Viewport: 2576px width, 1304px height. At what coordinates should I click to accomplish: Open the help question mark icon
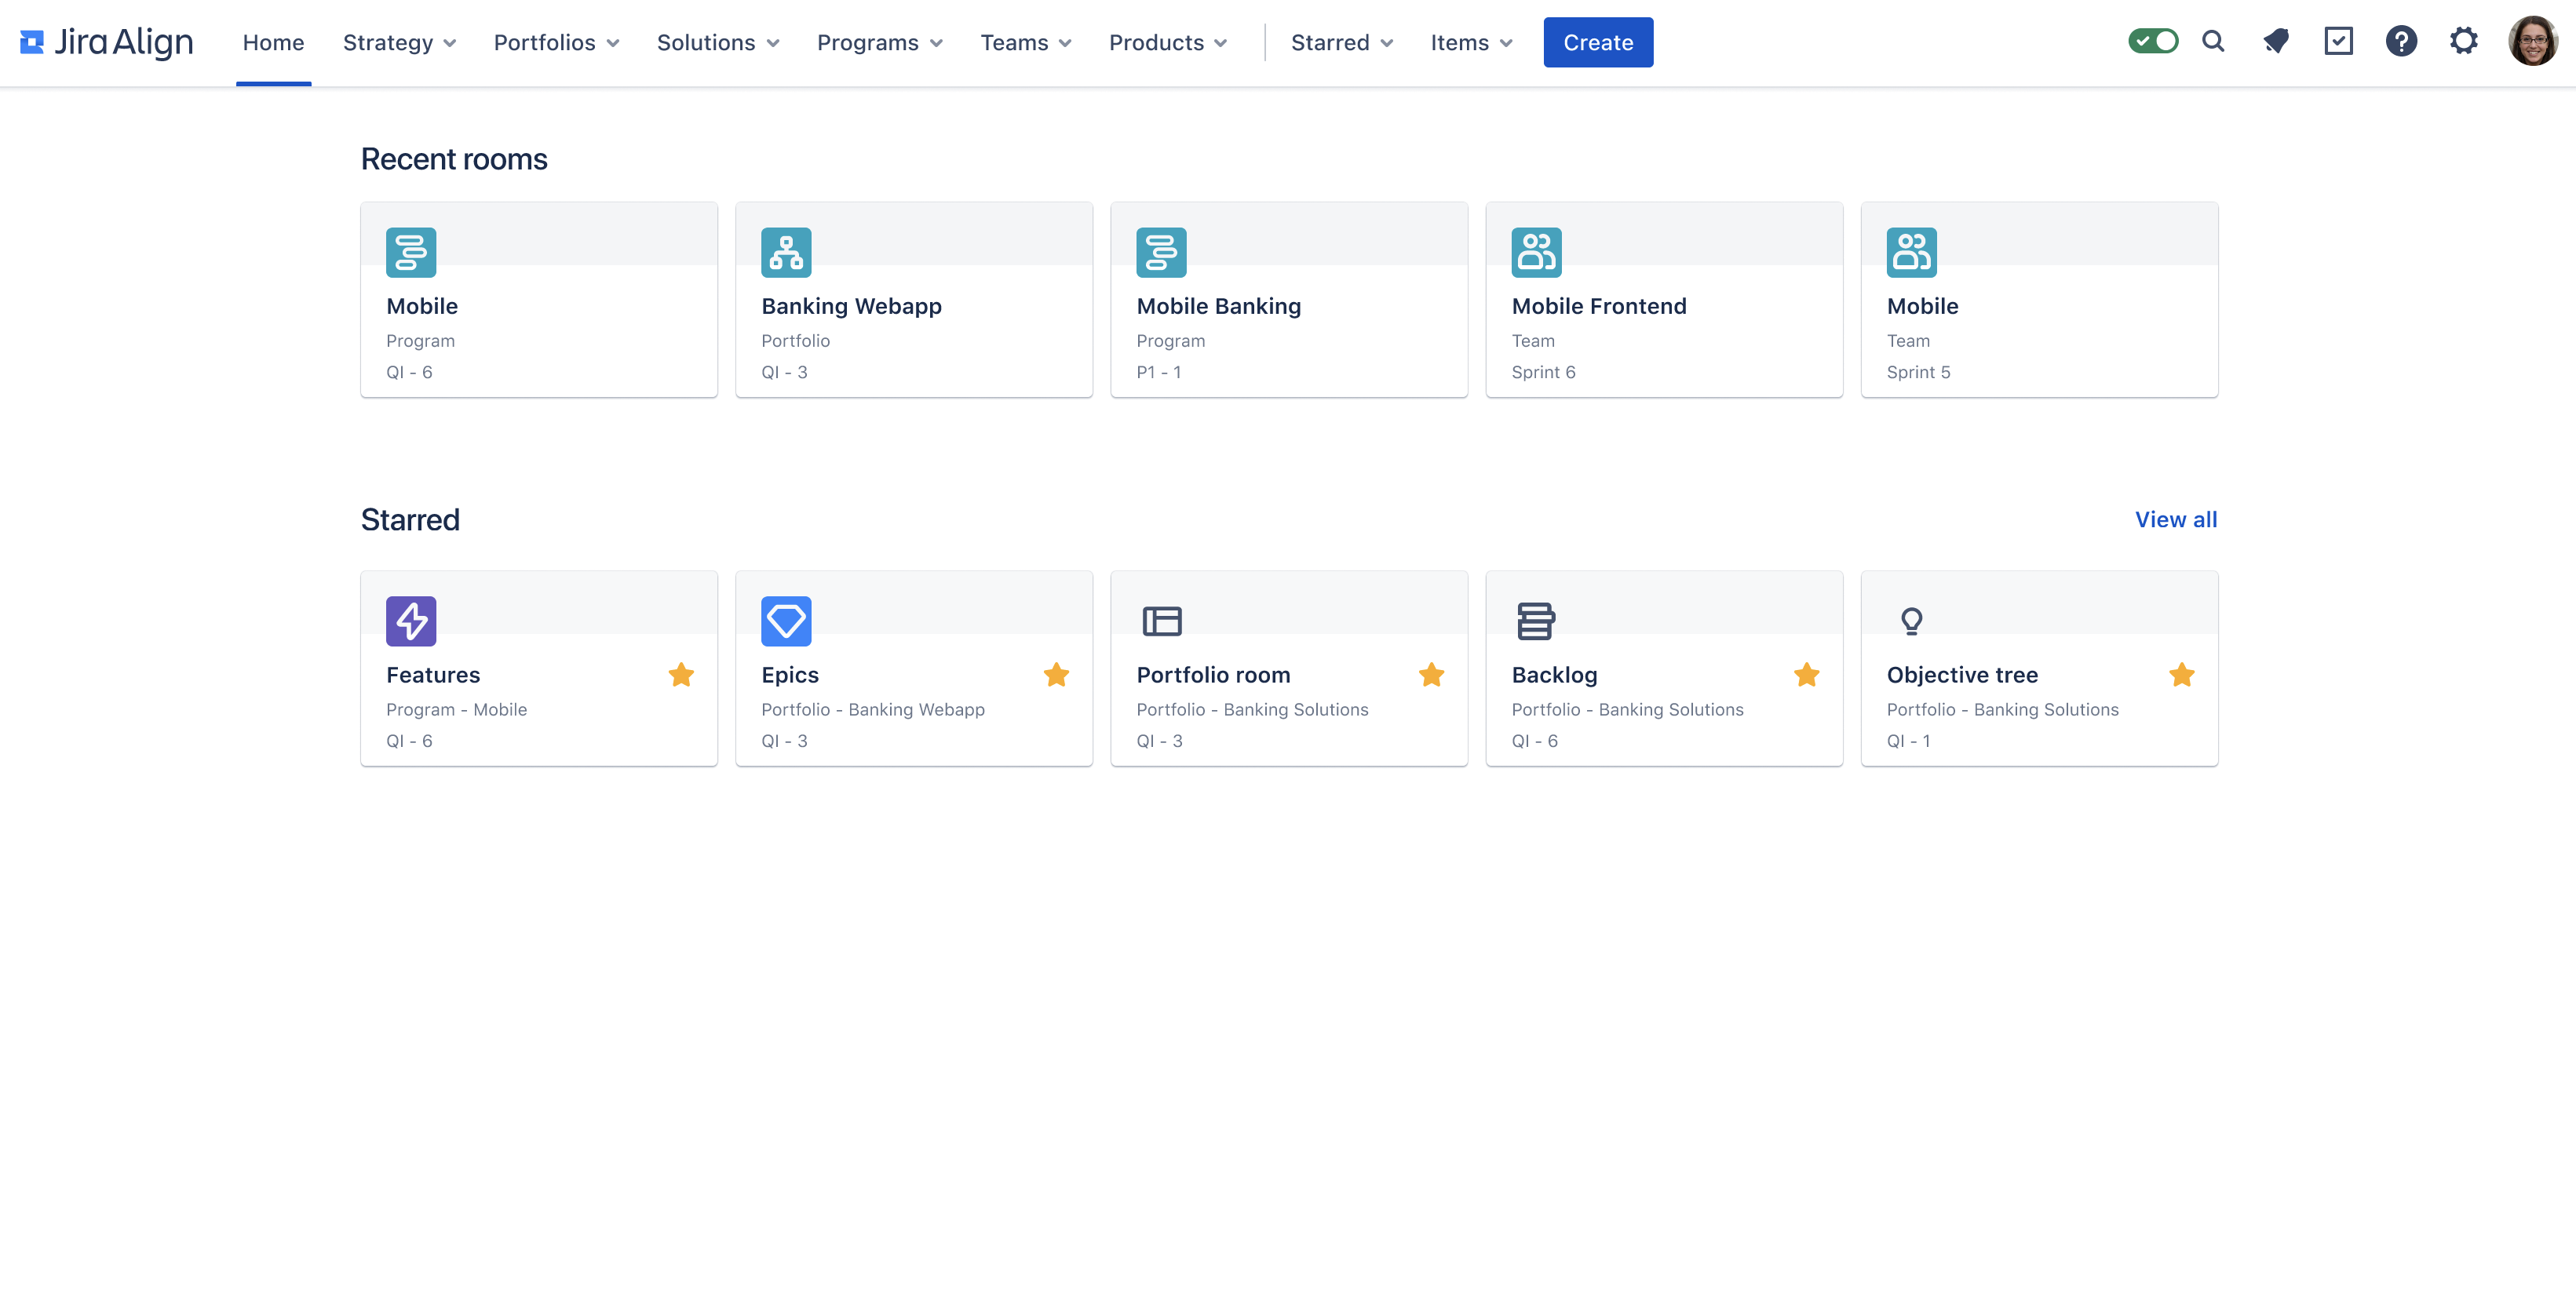tap(2401, 42)
